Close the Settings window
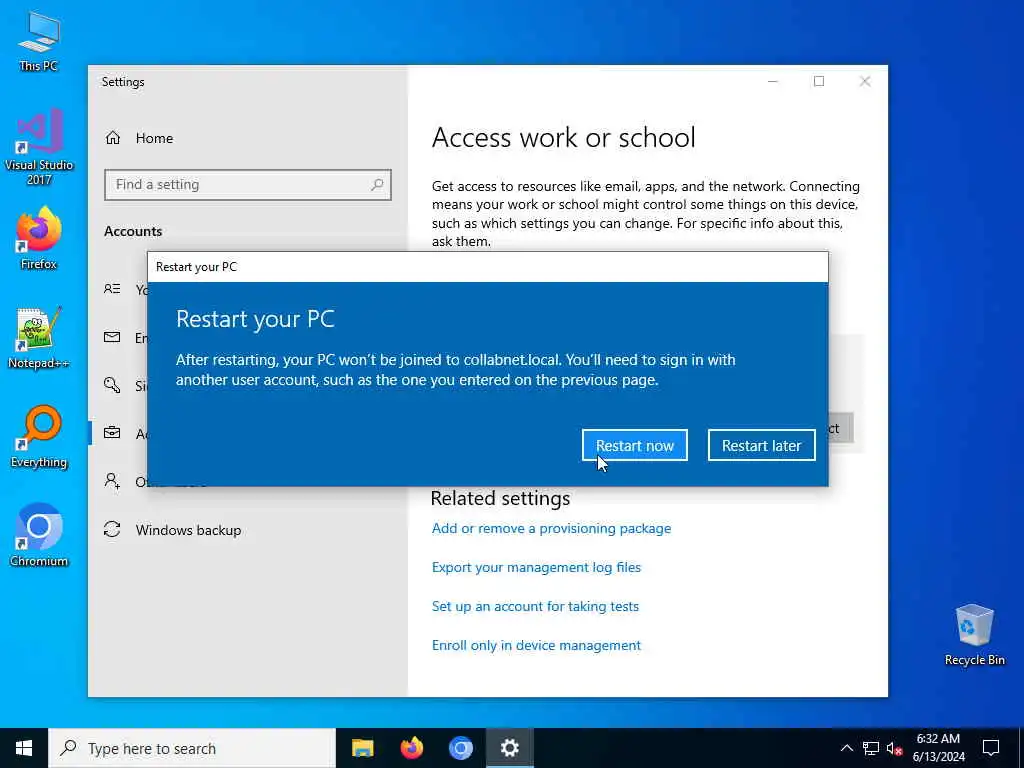The image size is (1024, 768). point(865,82)
